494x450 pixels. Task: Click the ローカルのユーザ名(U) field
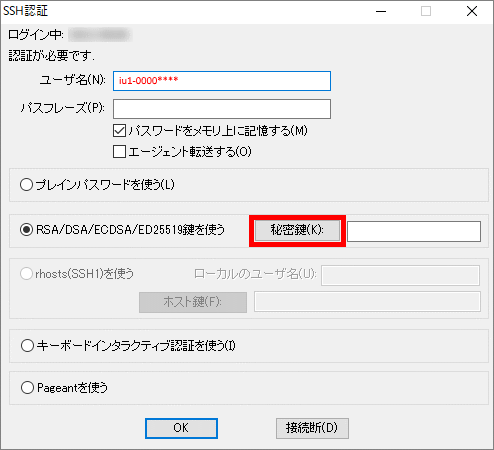tap(400, 275)
